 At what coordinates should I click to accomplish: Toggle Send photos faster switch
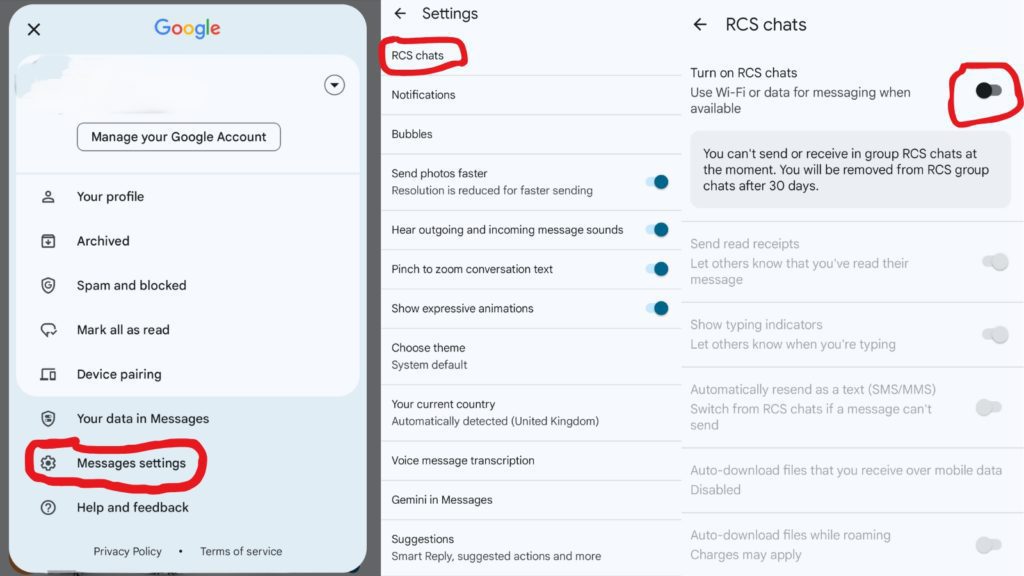point(658,182)
